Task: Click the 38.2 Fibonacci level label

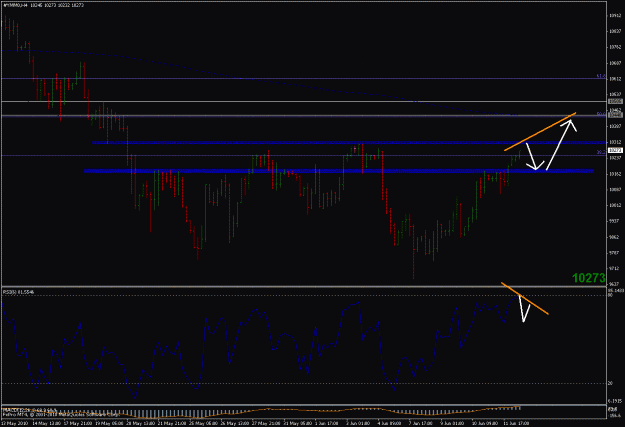Action: tap(601, 152)
